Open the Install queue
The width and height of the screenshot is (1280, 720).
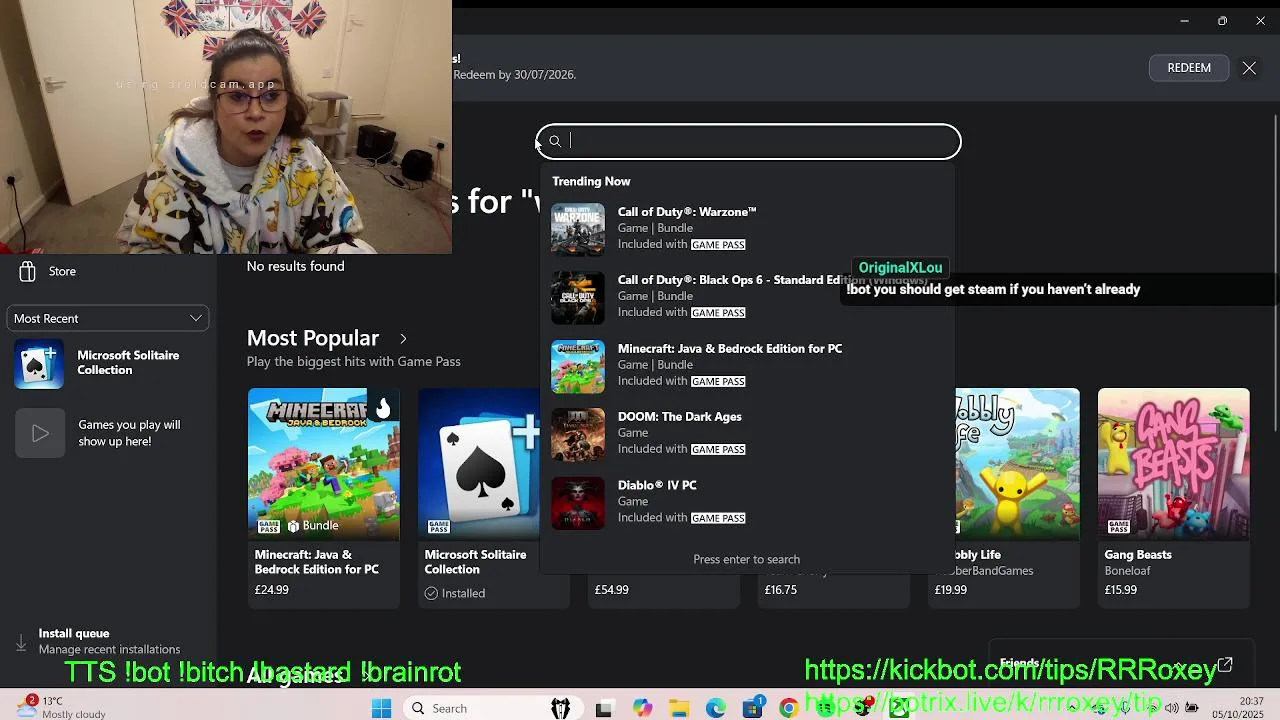point(108,641)
